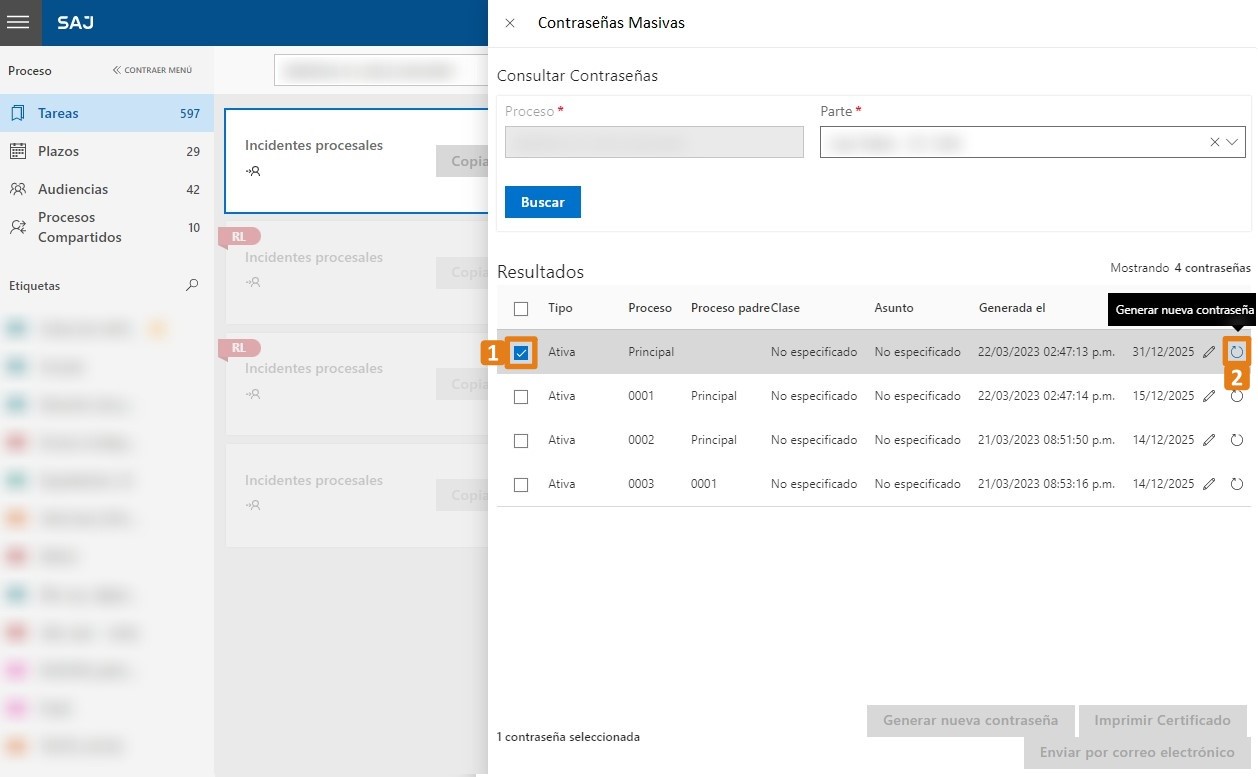Toggle the select-all checkbox in results header
Viewport: 1258px width, 777px height.
521,308
